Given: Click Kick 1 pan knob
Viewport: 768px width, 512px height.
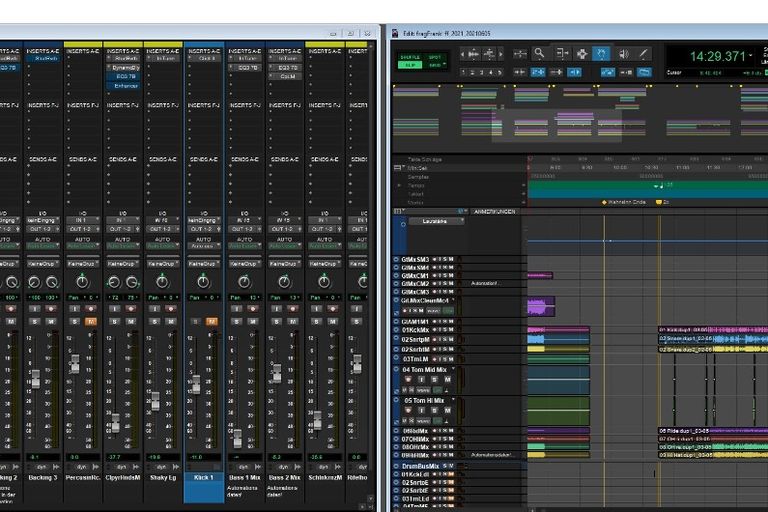Looking at the screenshot, I should click(x=203, y=281).
